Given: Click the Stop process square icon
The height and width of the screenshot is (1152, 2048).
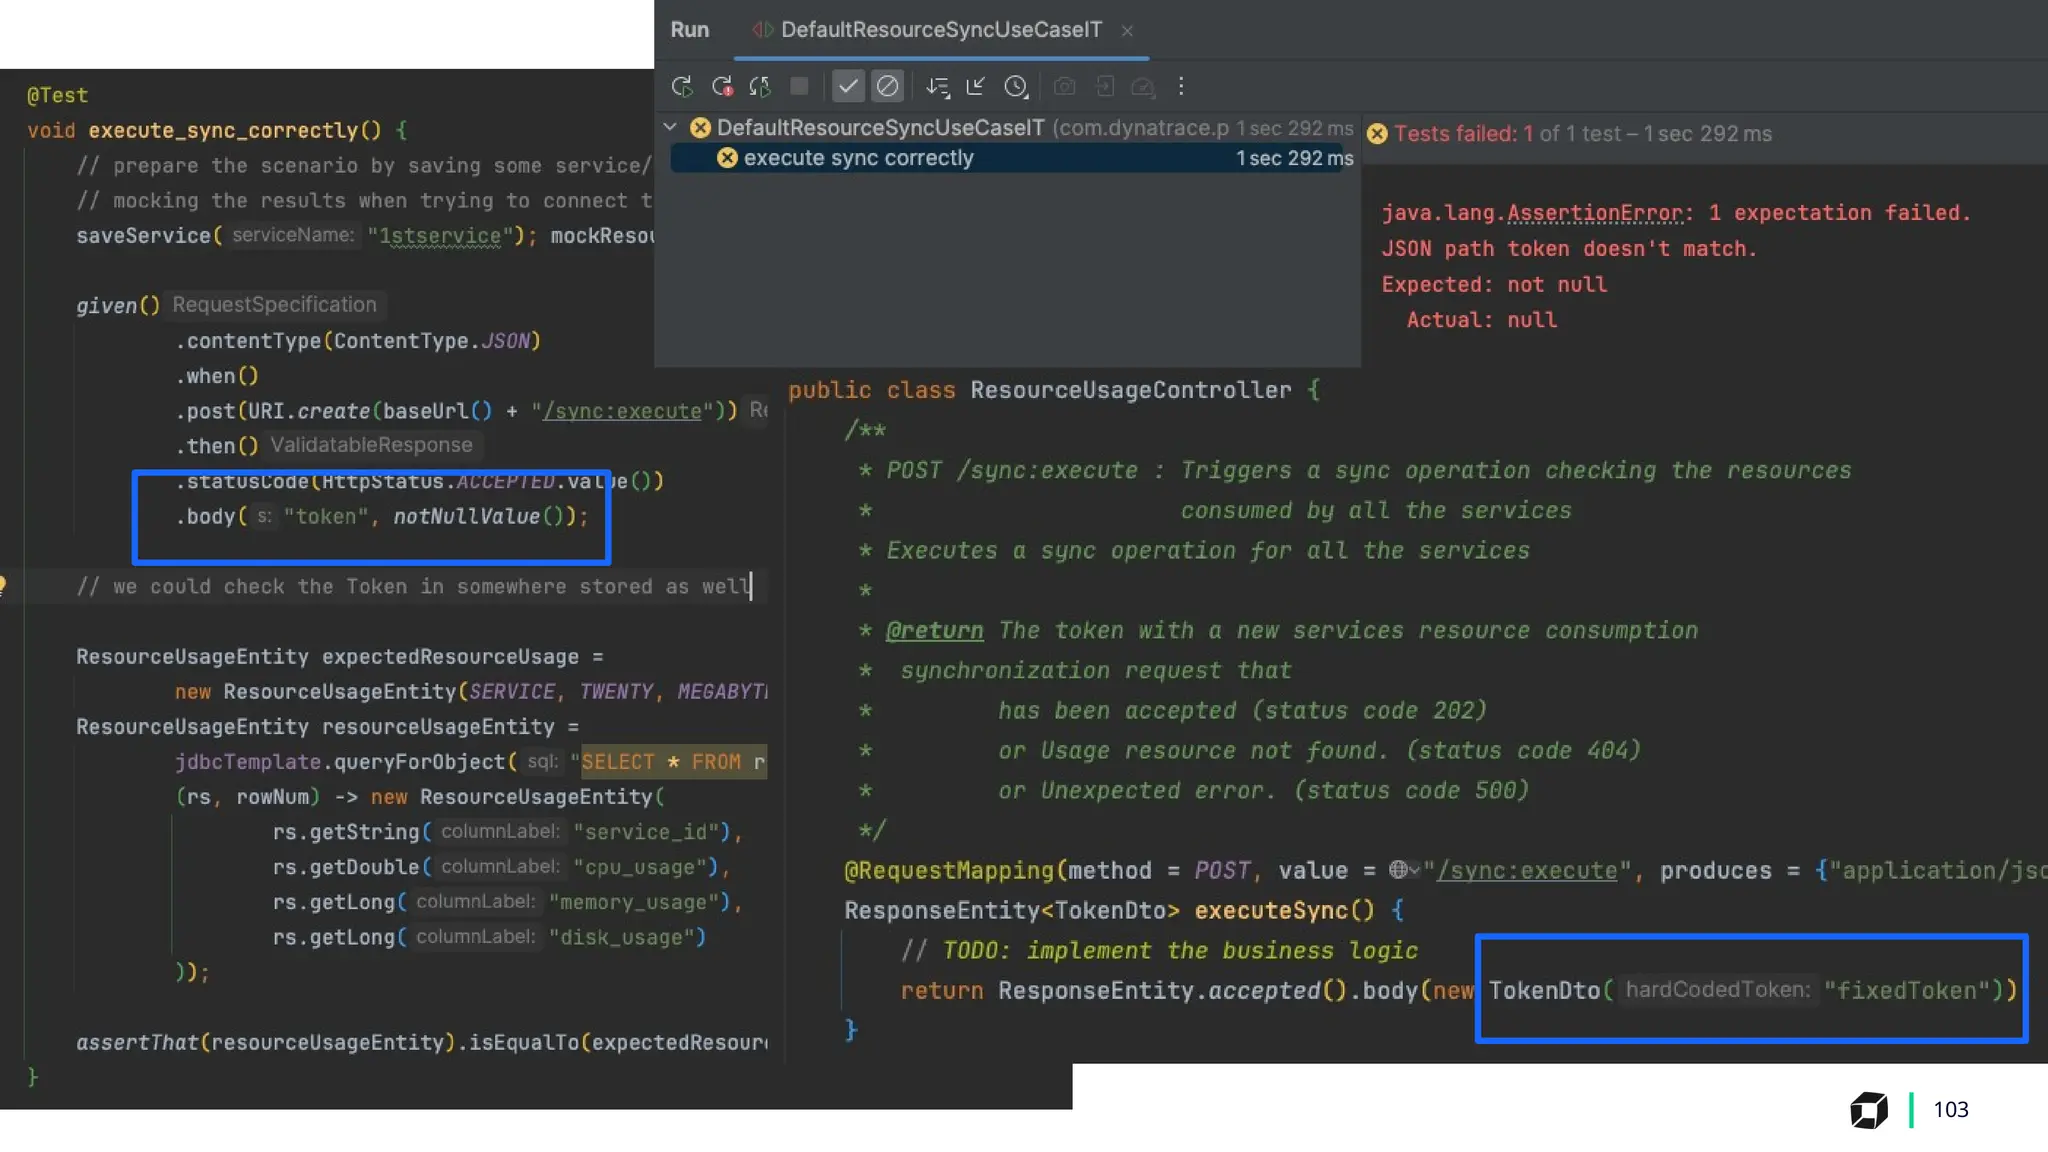Looking at the screenshot, I should click(799, 87).
